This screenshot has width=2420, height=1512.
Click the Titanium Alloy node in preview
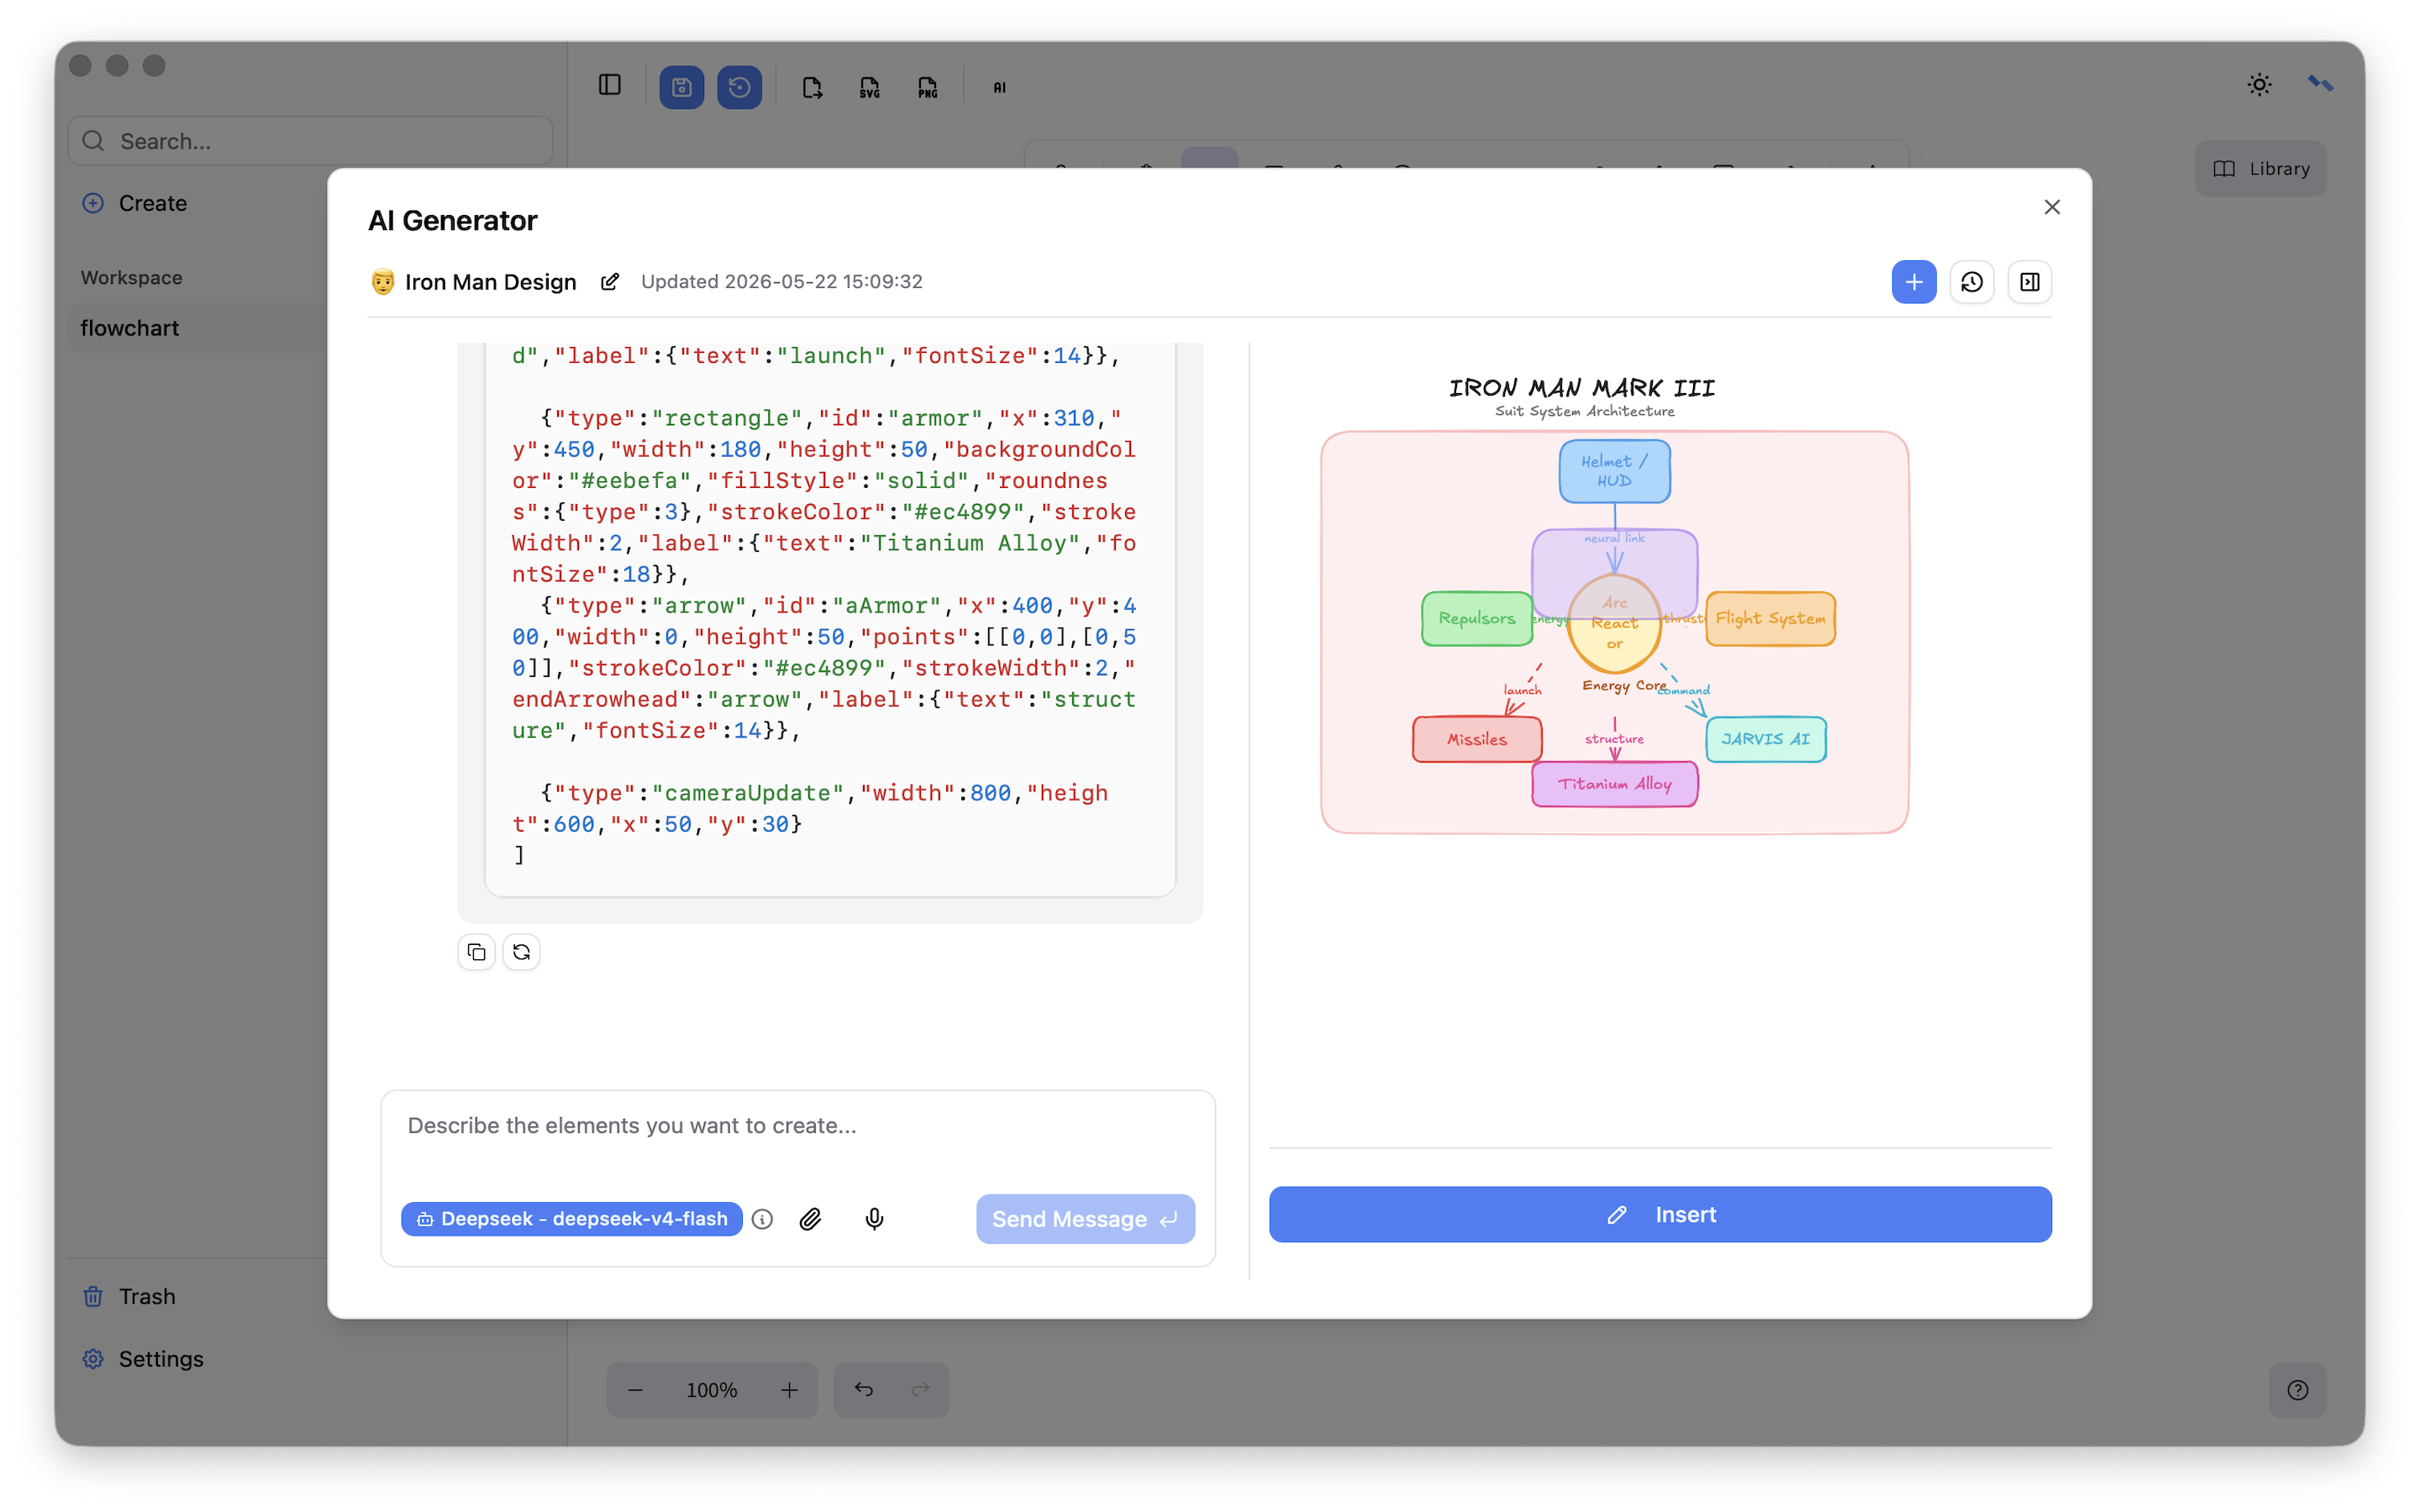click(x=1615, y=784)
